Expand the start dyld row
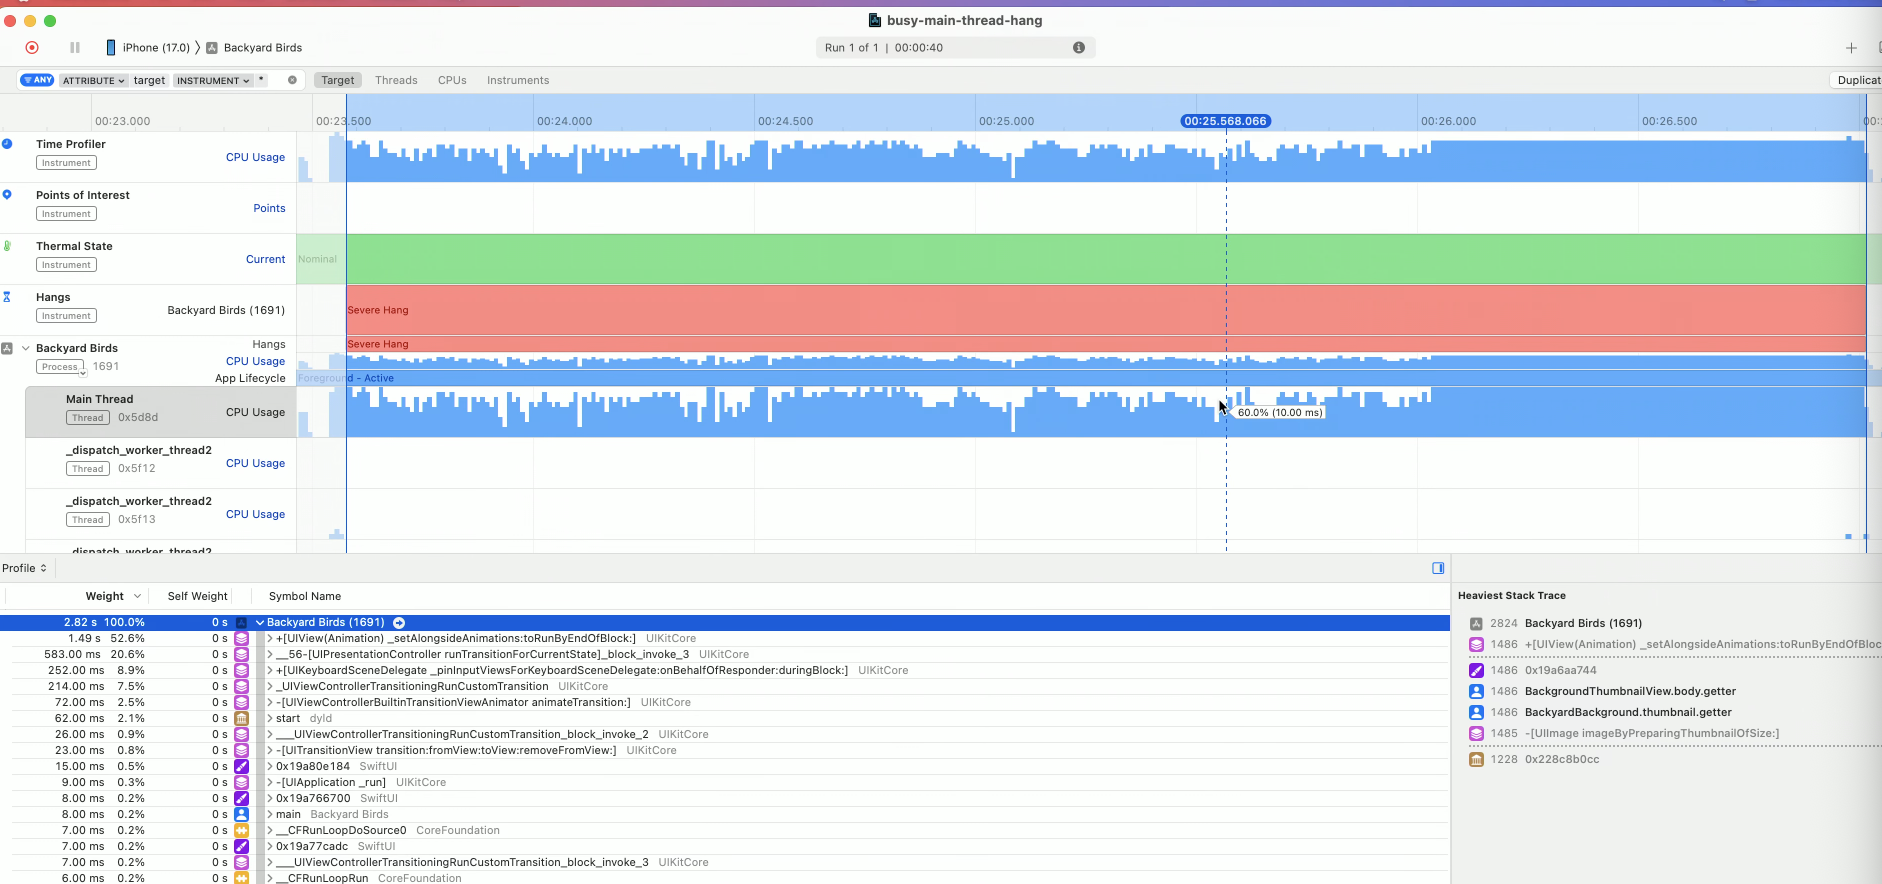The width and height of the screenshot is (1882, 884). [x=270, y=718]
